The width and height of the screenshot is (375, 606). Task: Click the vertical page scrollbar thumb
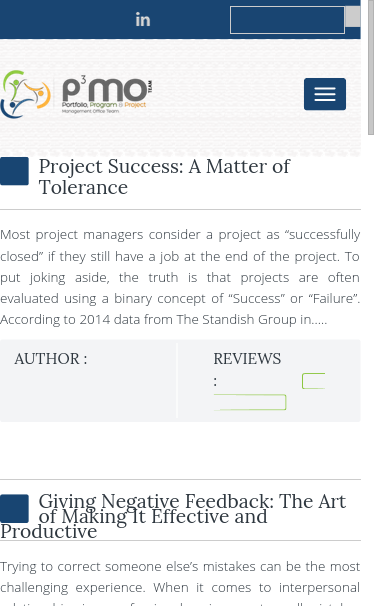(x=371, y=67)
